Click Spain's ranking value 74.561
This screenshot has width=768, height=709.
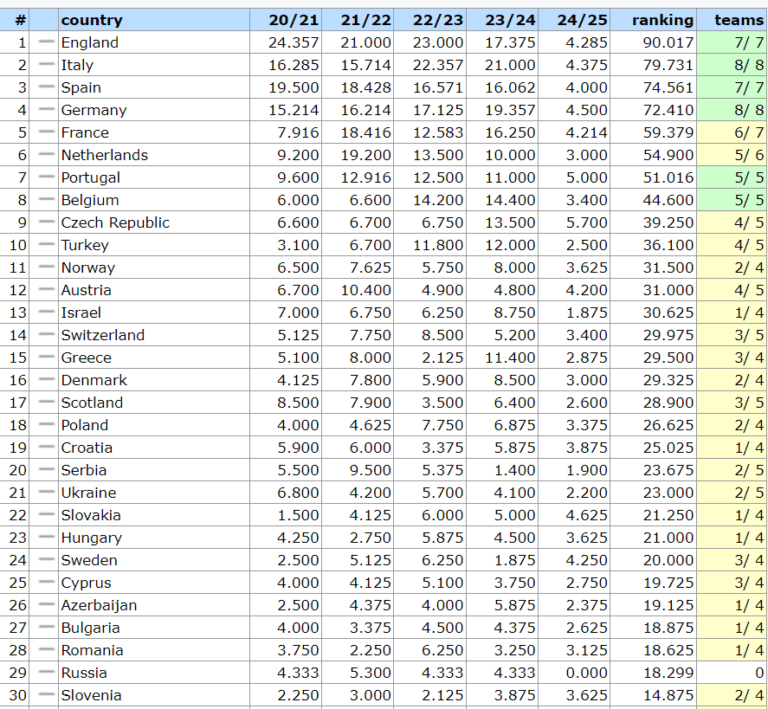pyautogui.click(x=665, y=87)
